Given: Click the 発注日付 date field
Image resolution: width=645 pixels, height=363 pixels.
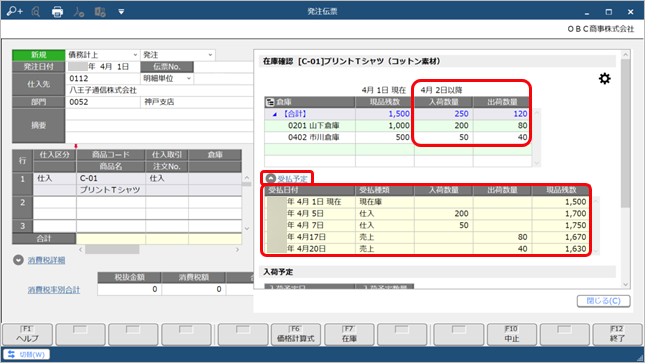Looking at the screenshot, I should [x=103, y=67].
